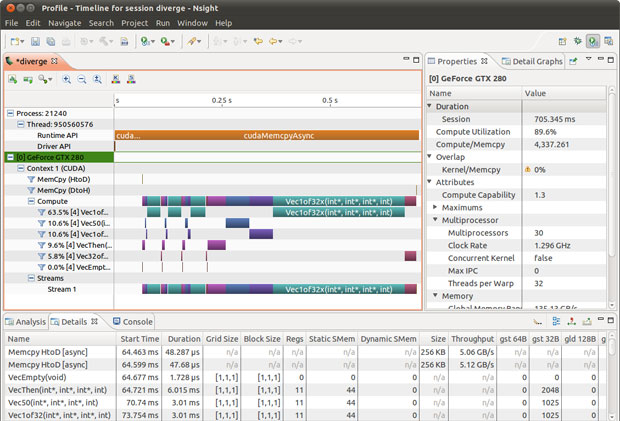Click the pin icon in Properties panel
Image resolution: width=620 pixels, height=421 pixels.
tap(574, 61)
